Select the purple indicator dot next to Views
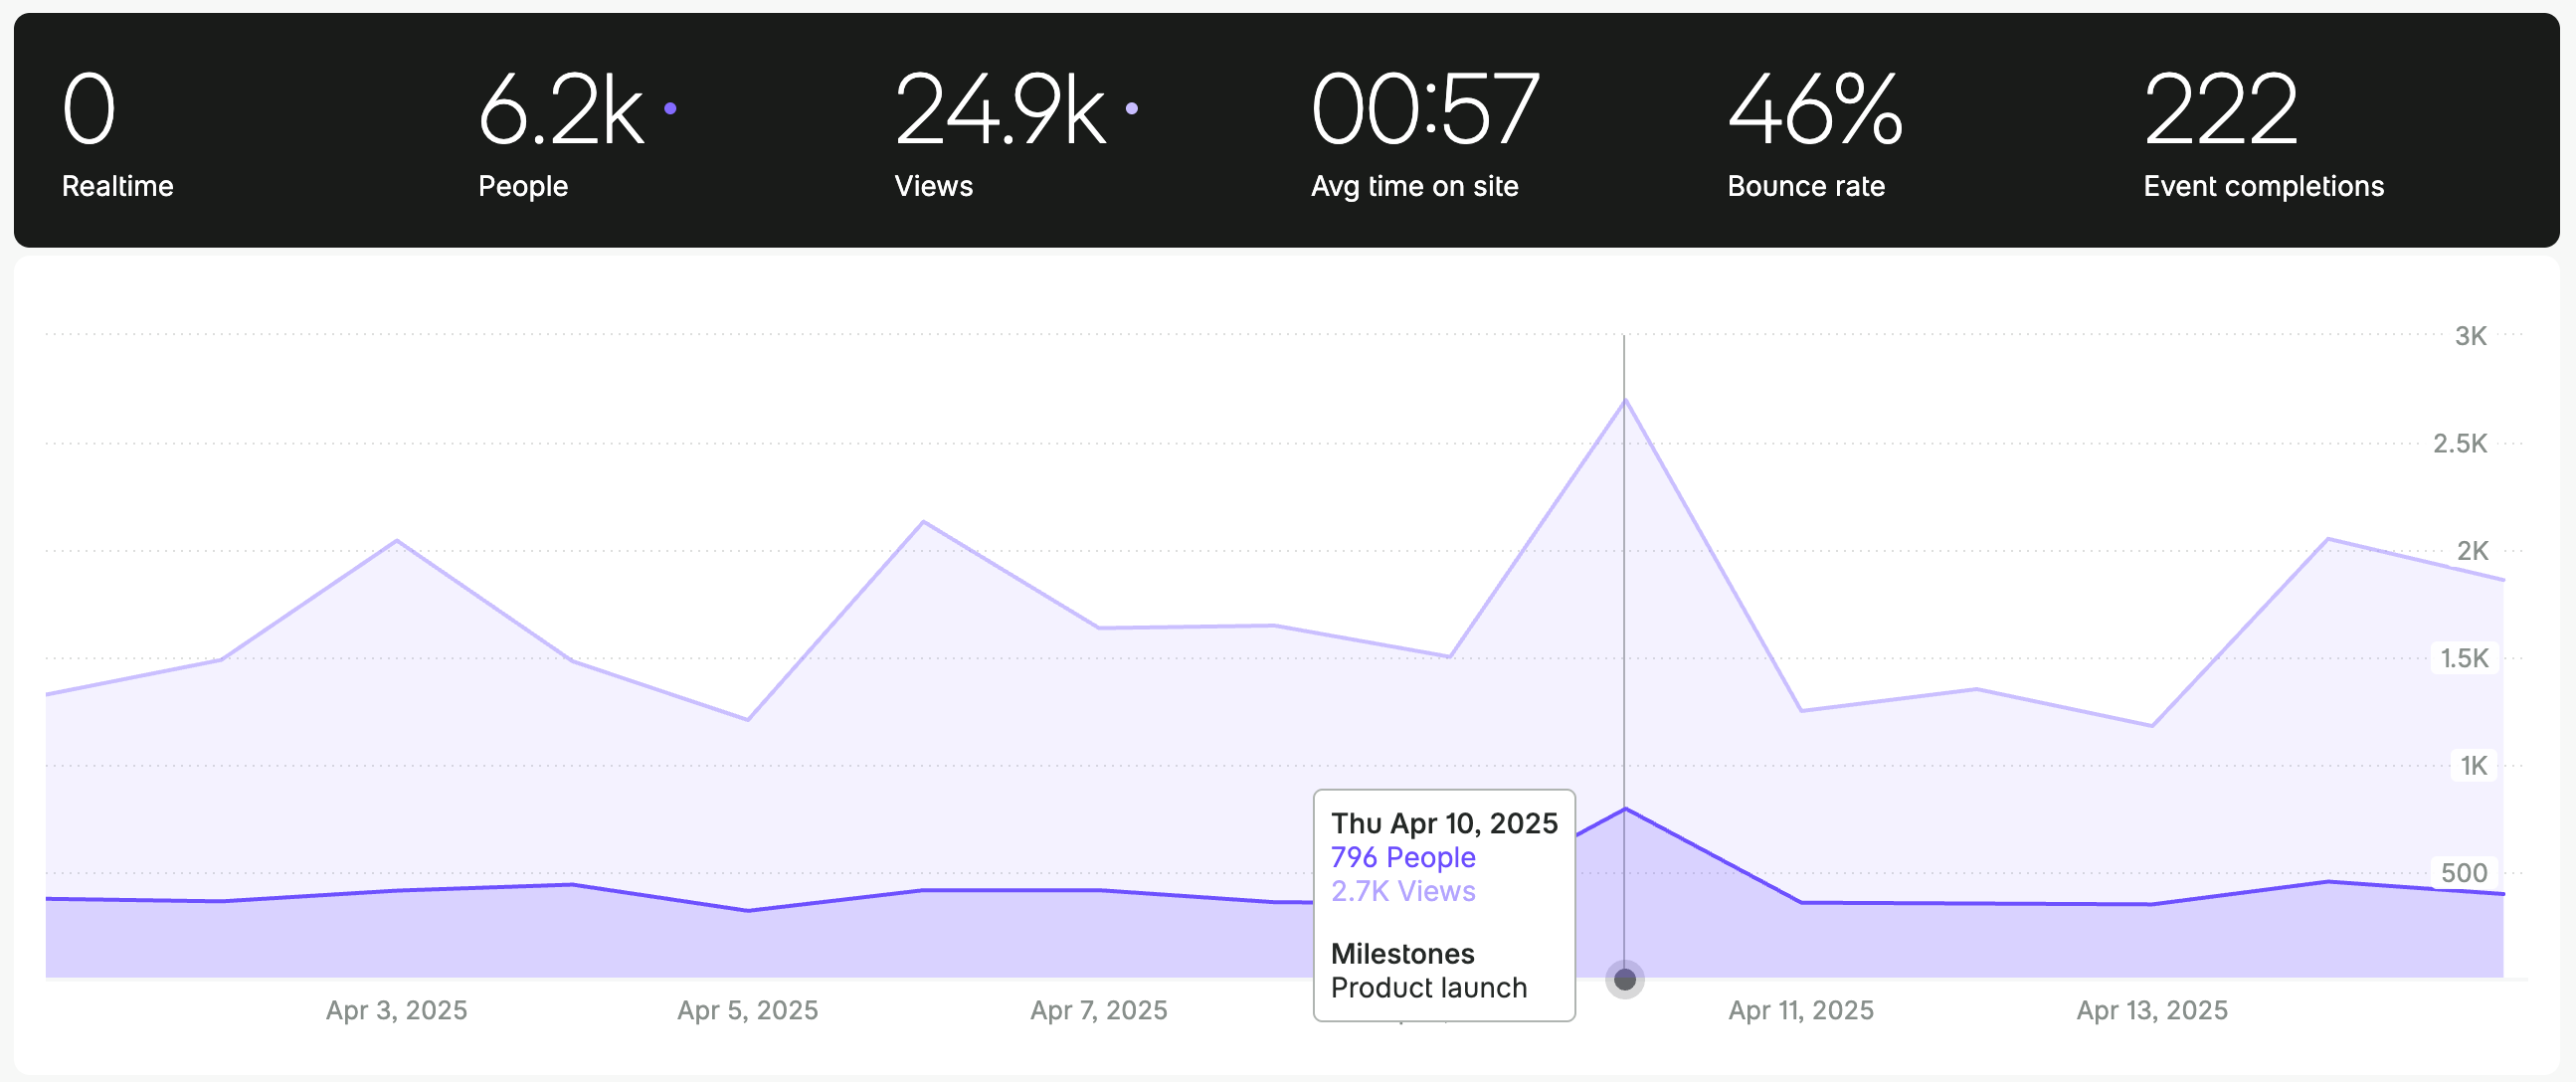Image resolution: width=2576 pixels, height=1082 pixels. [x=1131, y=108]
